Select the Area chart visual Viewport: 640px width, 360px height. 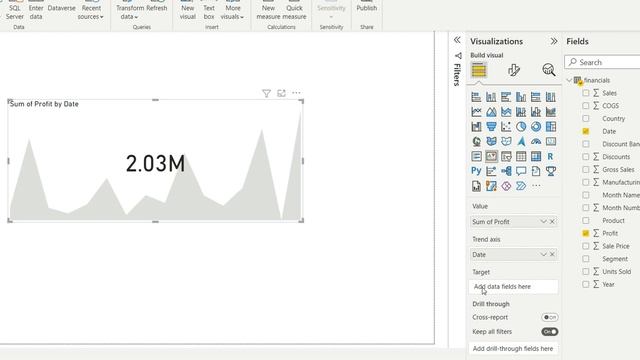tap(491, 112)
